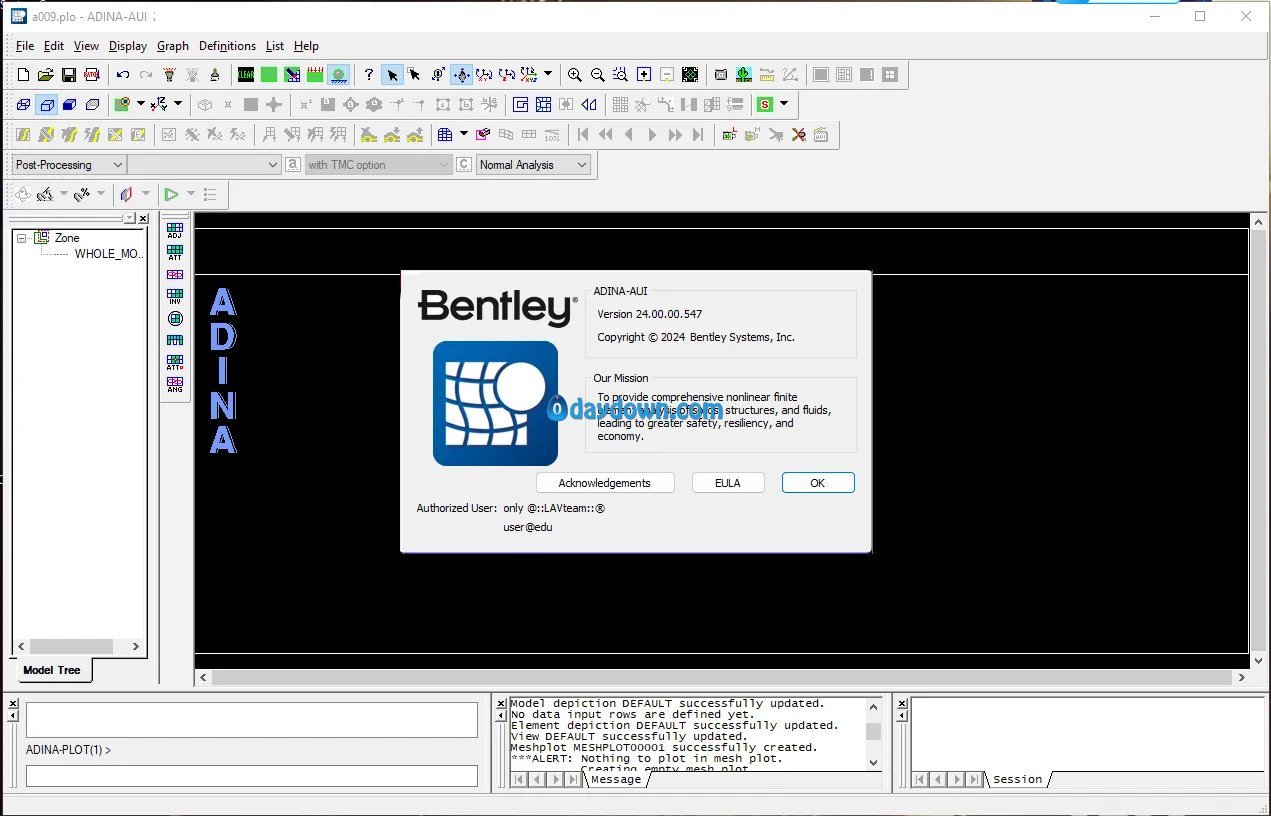Open dropdown arrow beside green run triangle
This screenshot has width=1271, height=816.
point(191,194)
